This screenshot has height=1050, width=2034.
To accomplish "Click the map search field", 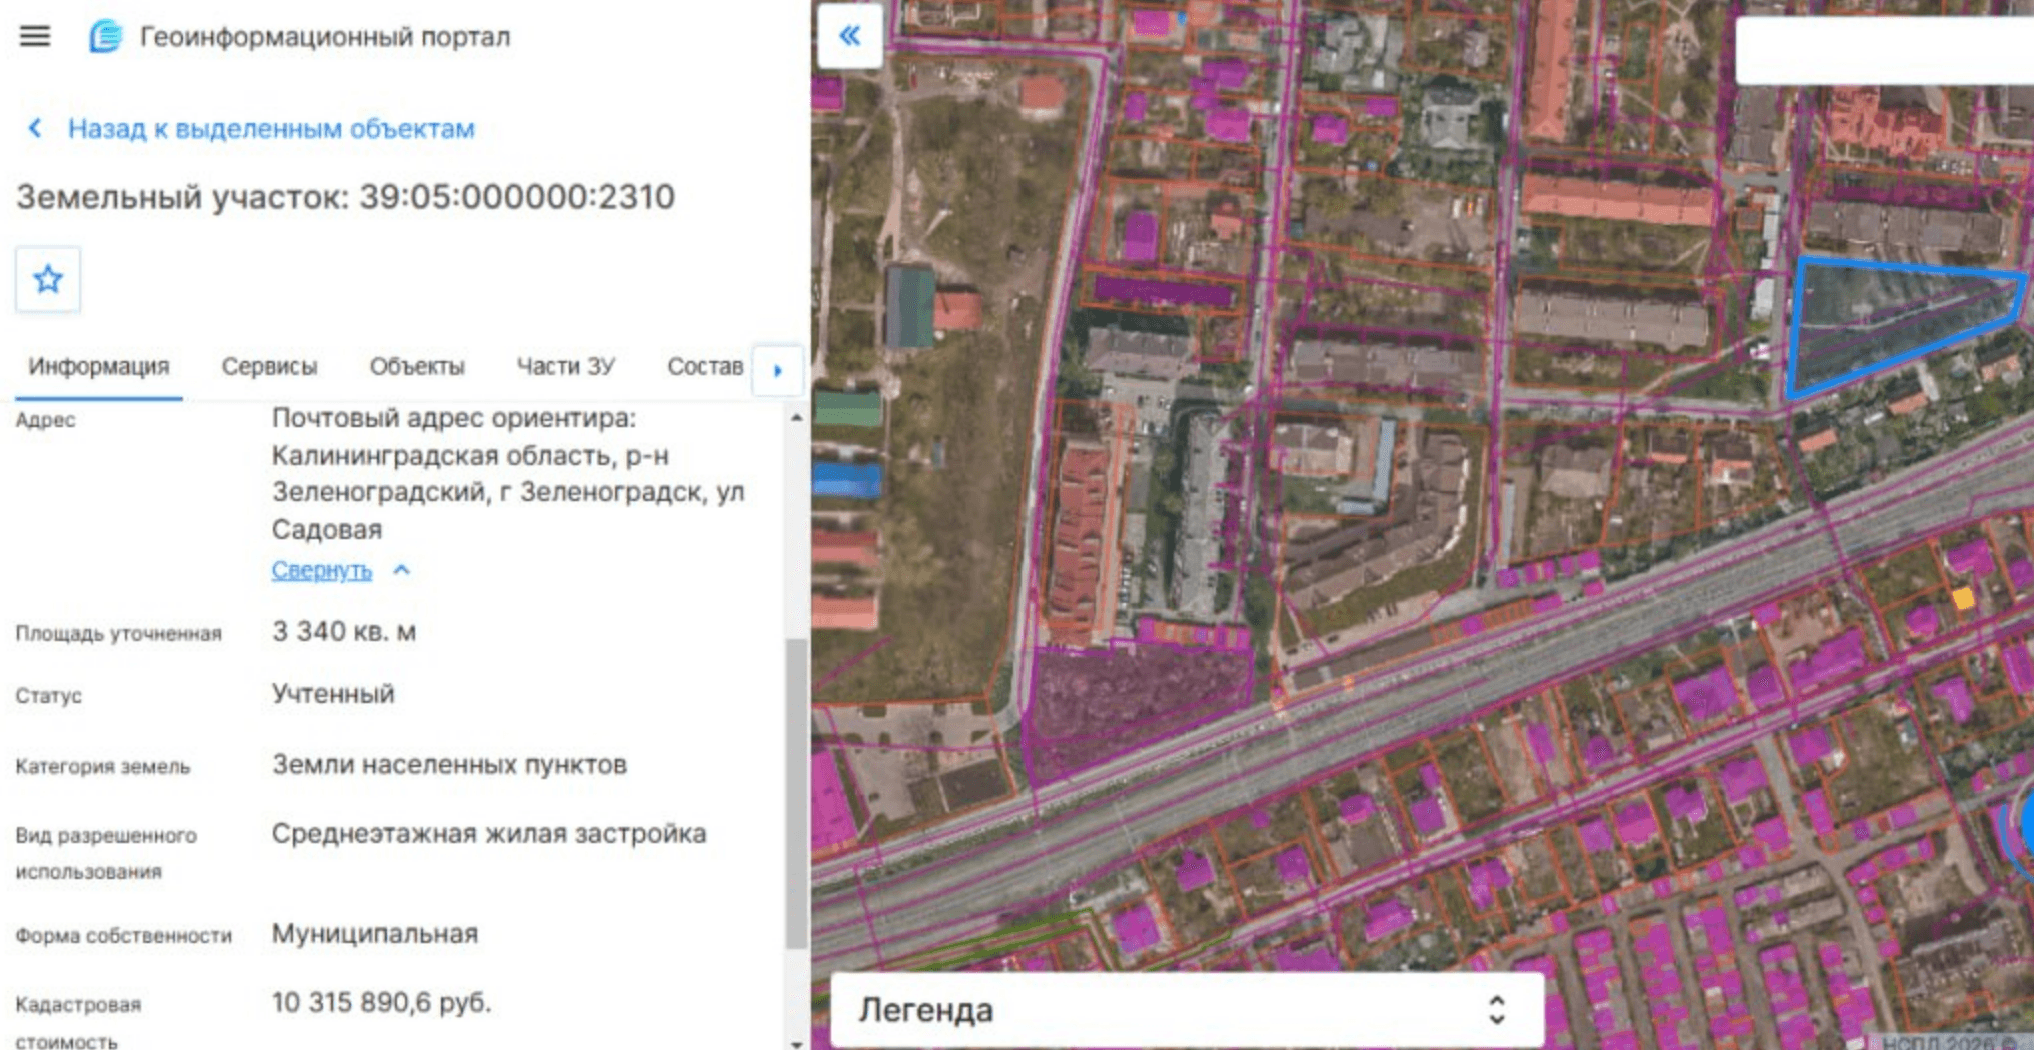I will tap(1884, 50).
